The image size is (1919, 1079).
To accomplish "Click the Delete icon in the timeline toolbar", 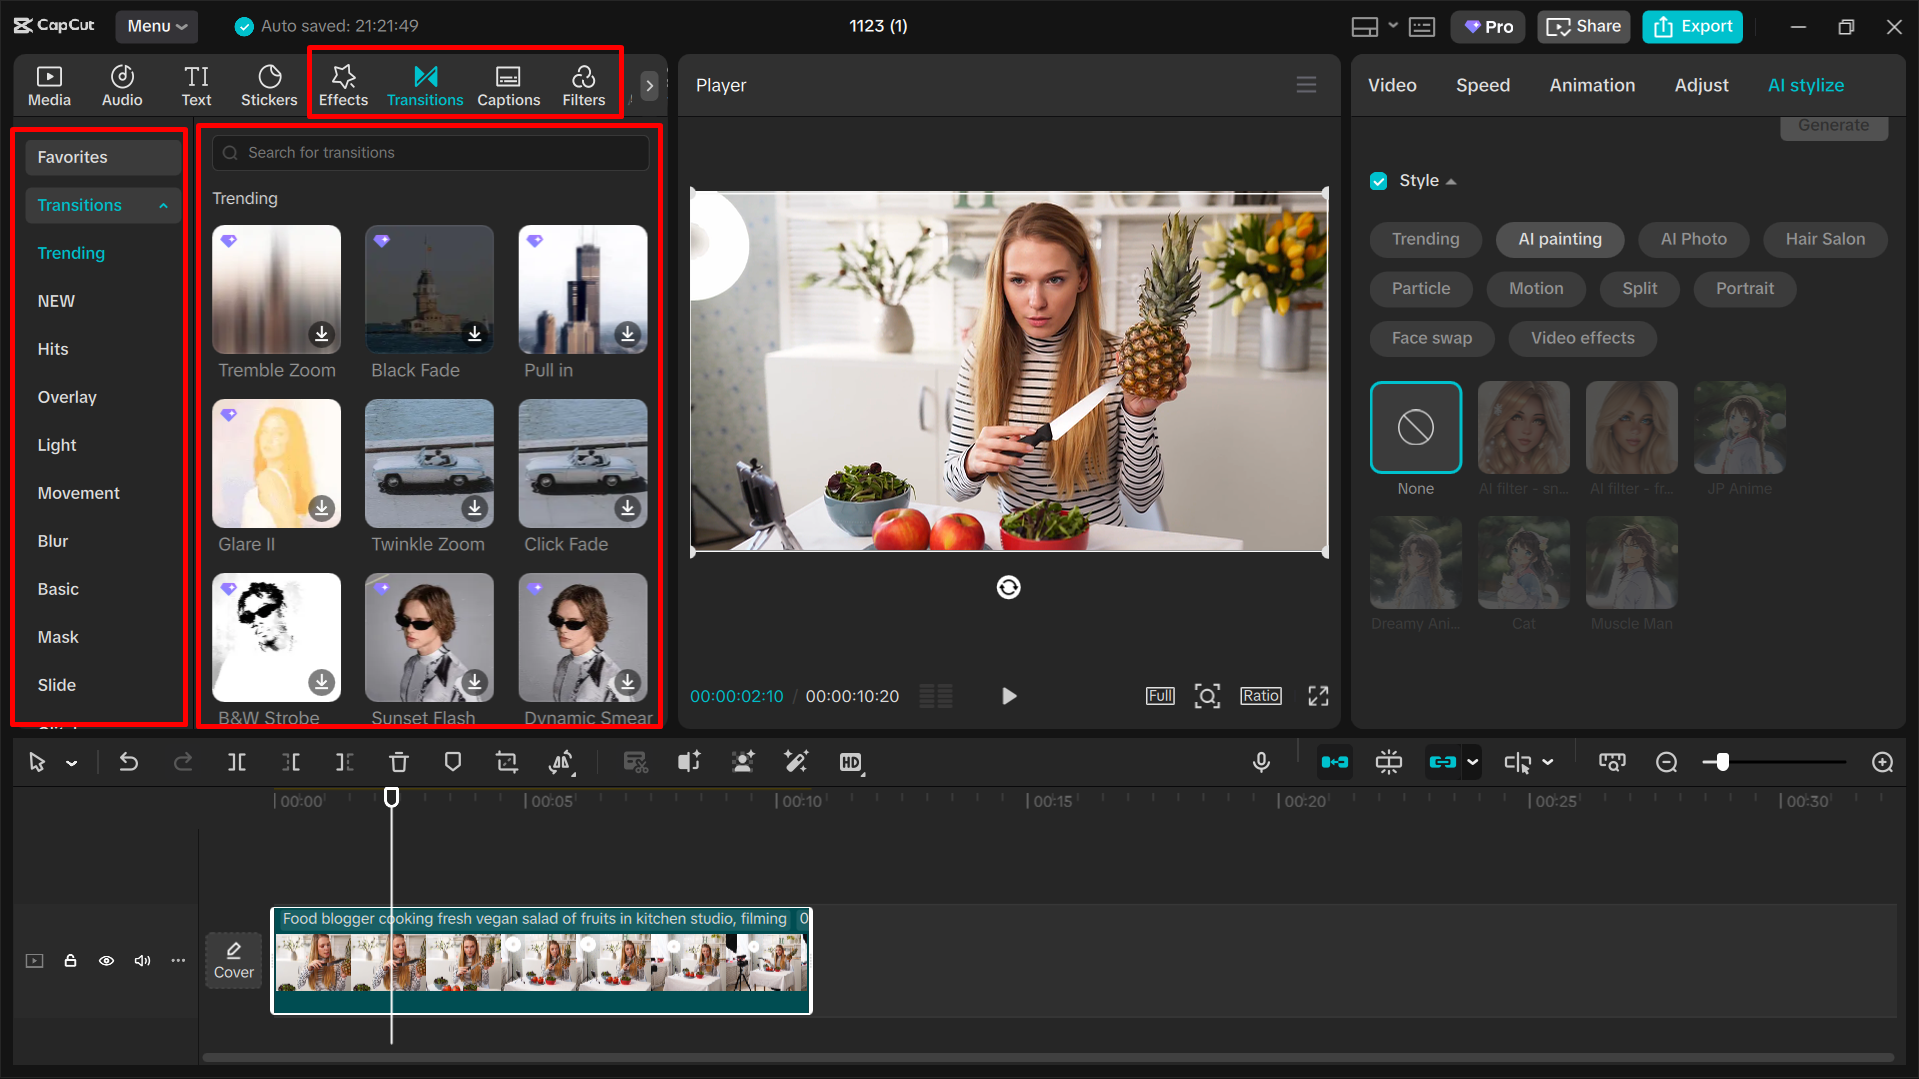I will coord(398,762).
